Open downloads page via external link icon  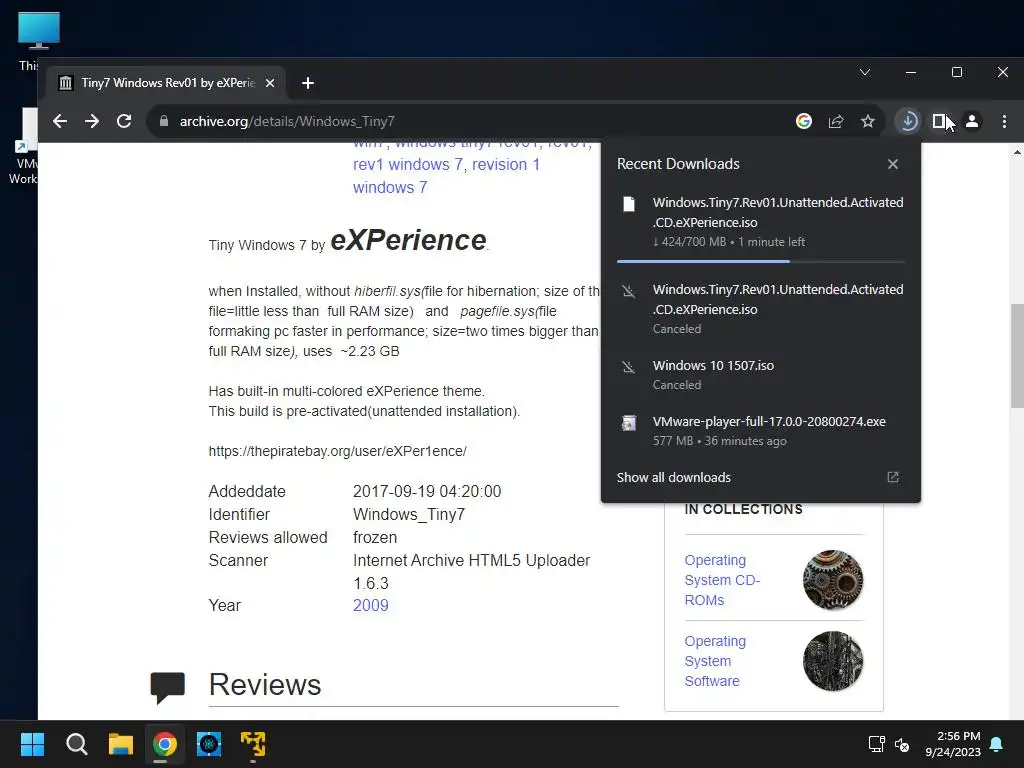[x=893, y=477]
